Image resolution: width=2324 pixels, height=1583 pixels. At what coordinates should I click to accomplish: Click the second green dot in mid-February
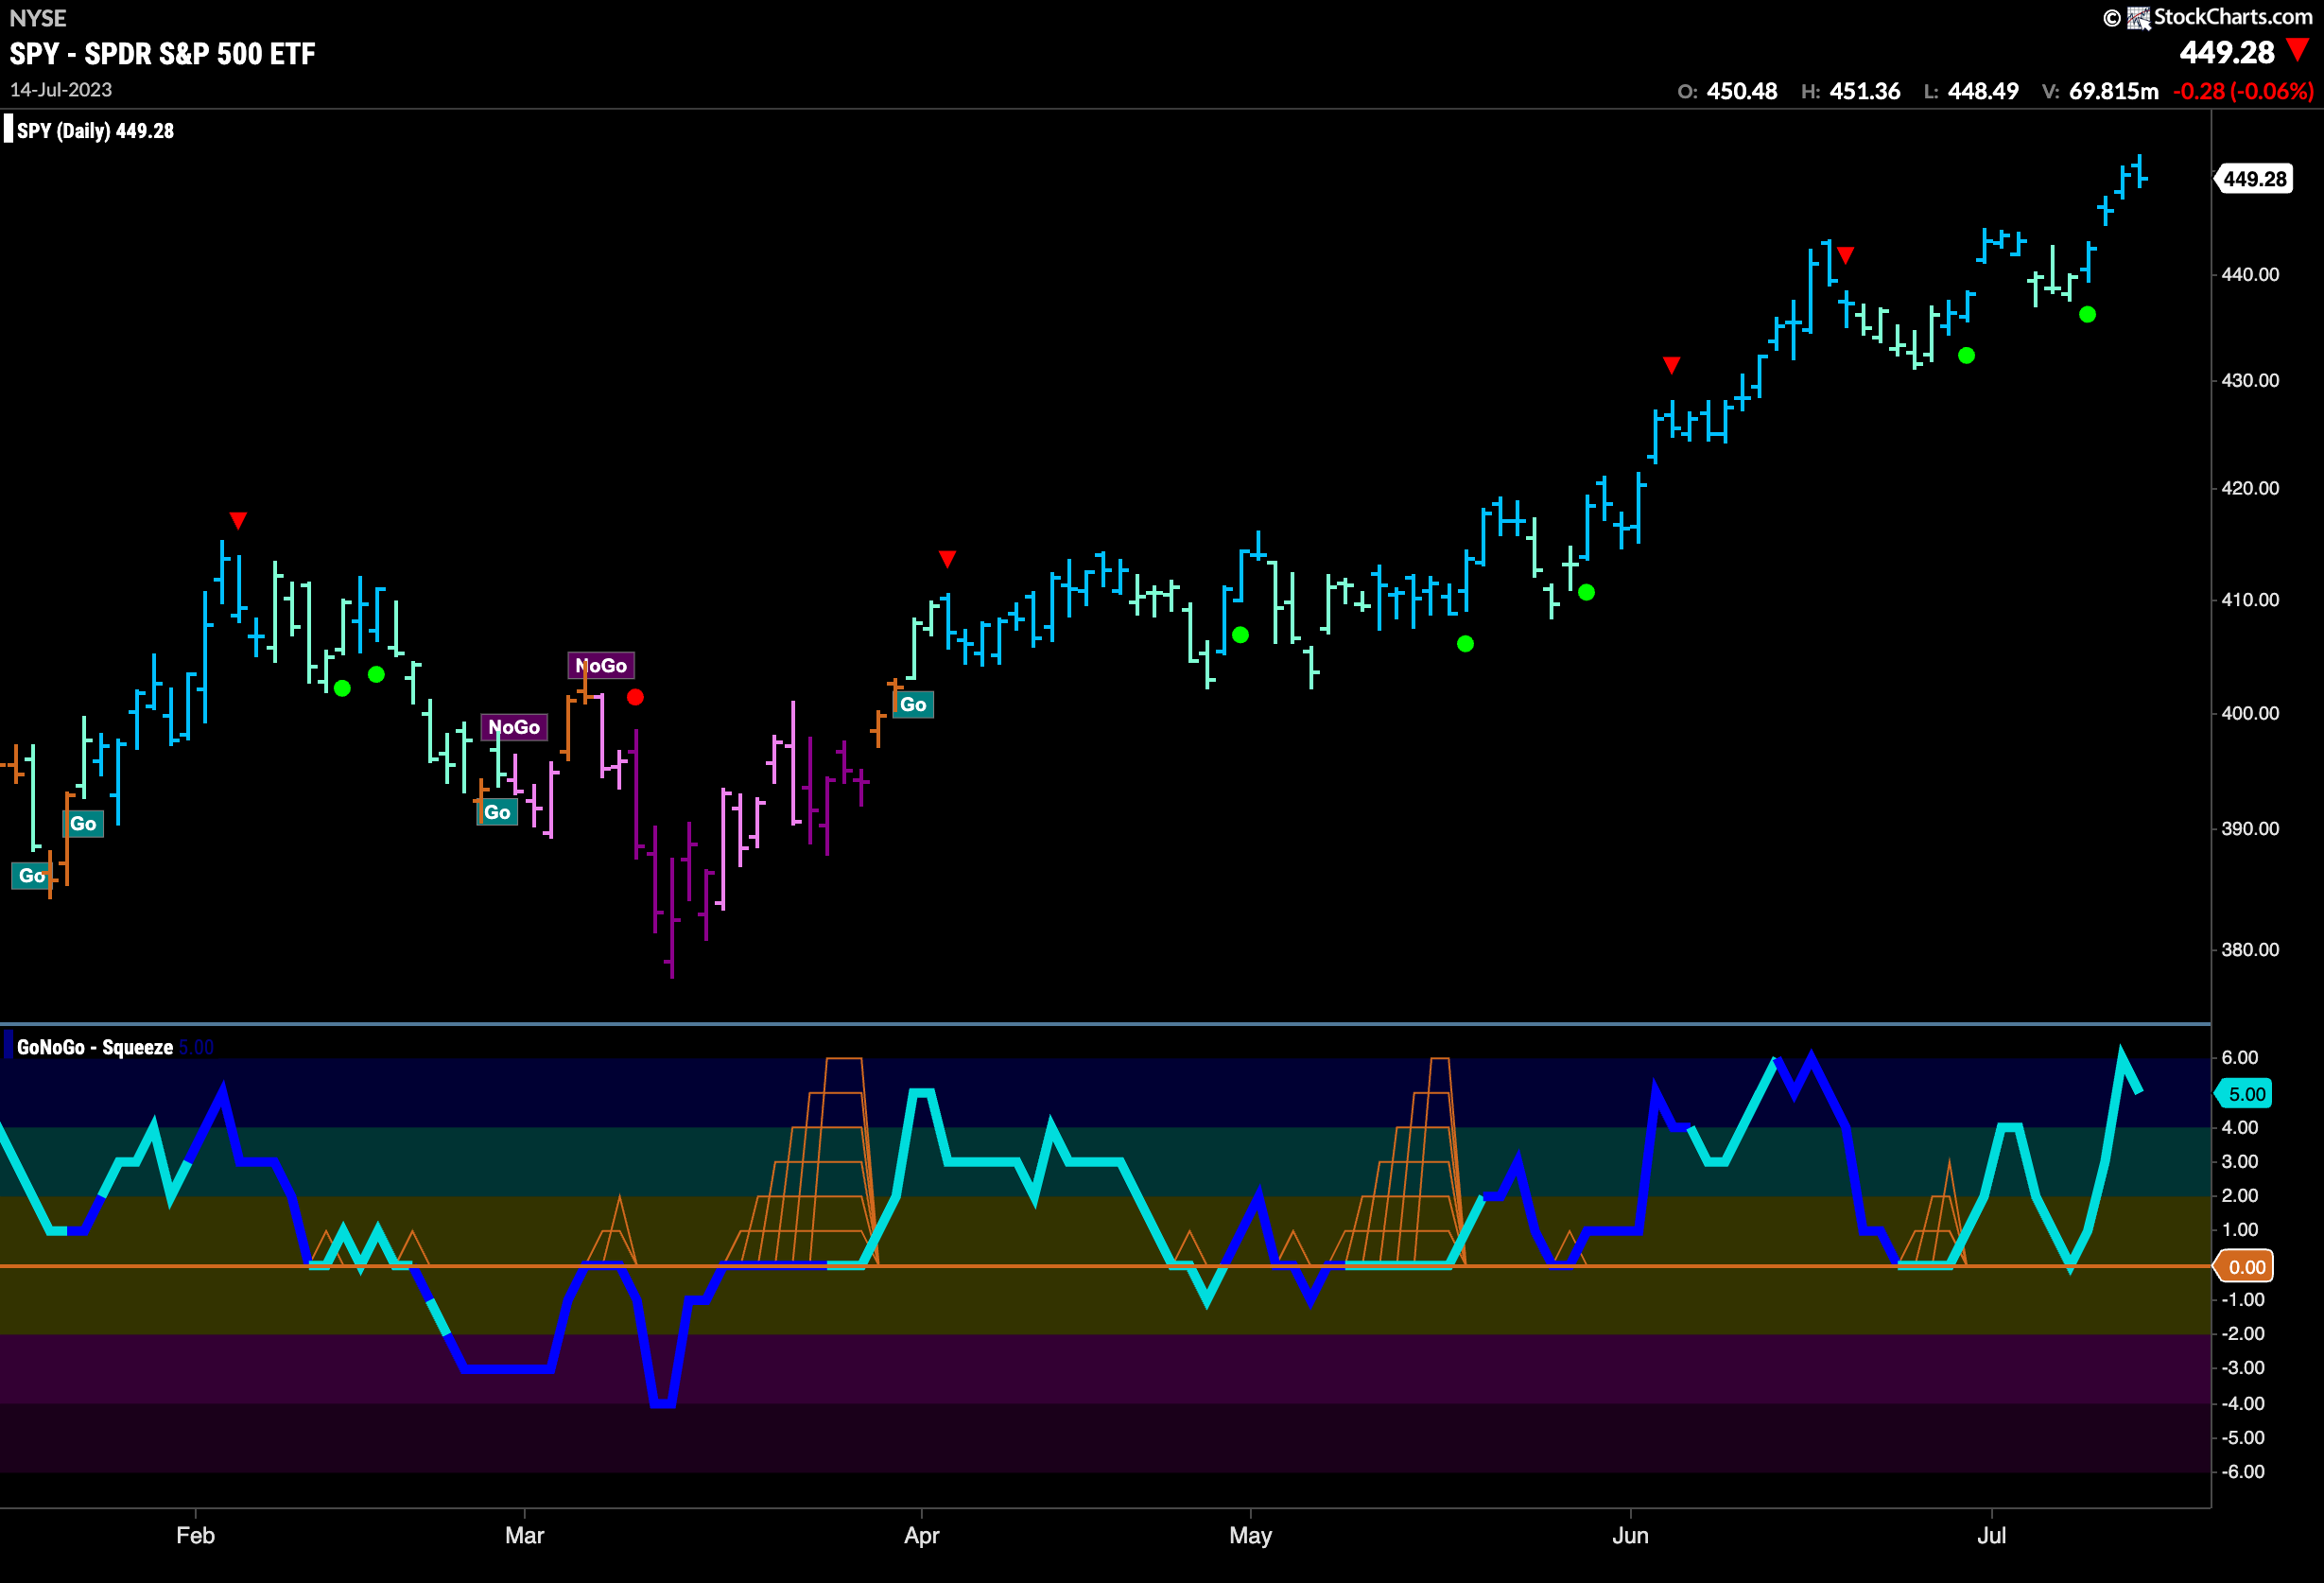point(376,674)
